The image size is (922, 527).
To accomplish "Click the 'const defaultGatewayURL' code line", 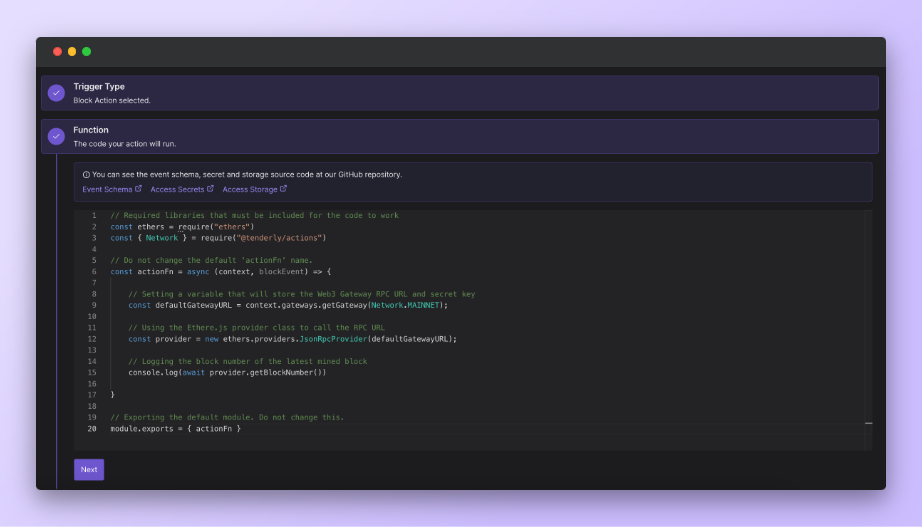I will pos(288,305).
